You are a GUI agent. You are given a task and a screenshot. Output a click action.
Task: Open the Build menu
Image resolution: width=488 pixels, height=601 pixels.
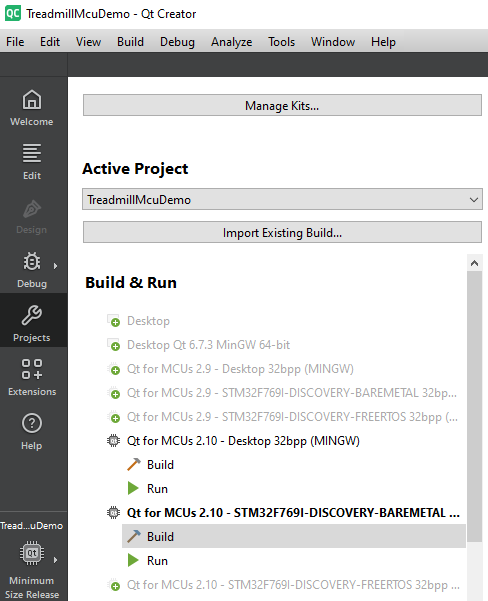point(130,42)
